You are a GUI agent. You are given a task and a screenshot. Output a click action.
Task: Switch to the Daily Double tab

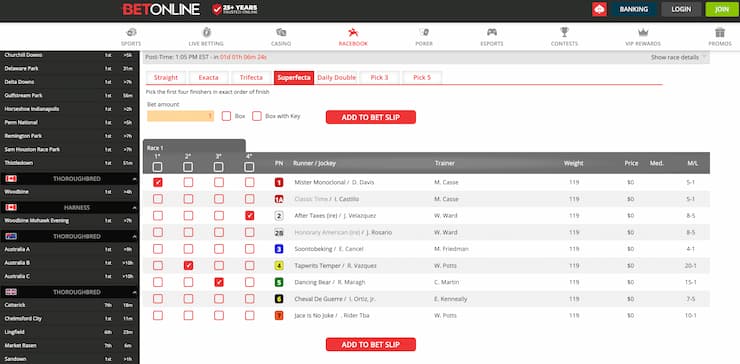(x=336, y=77)
